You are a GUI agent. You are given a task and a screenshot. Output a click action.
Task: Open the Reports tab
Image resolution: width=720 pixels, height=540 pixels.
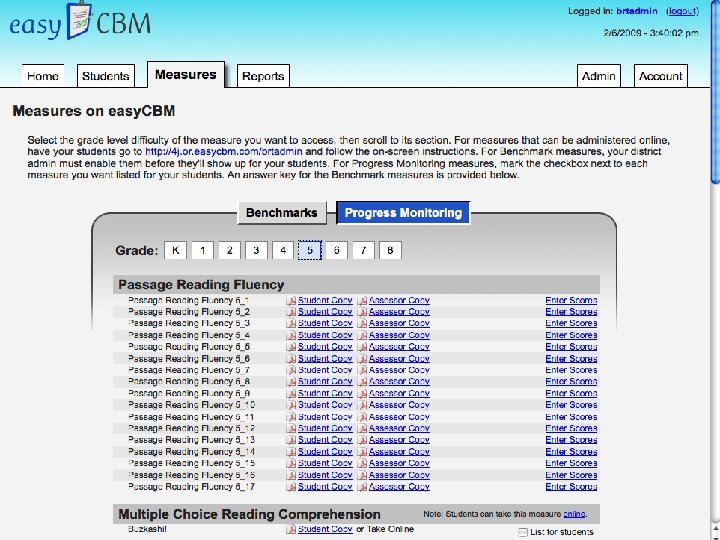[x=263, y=76]
